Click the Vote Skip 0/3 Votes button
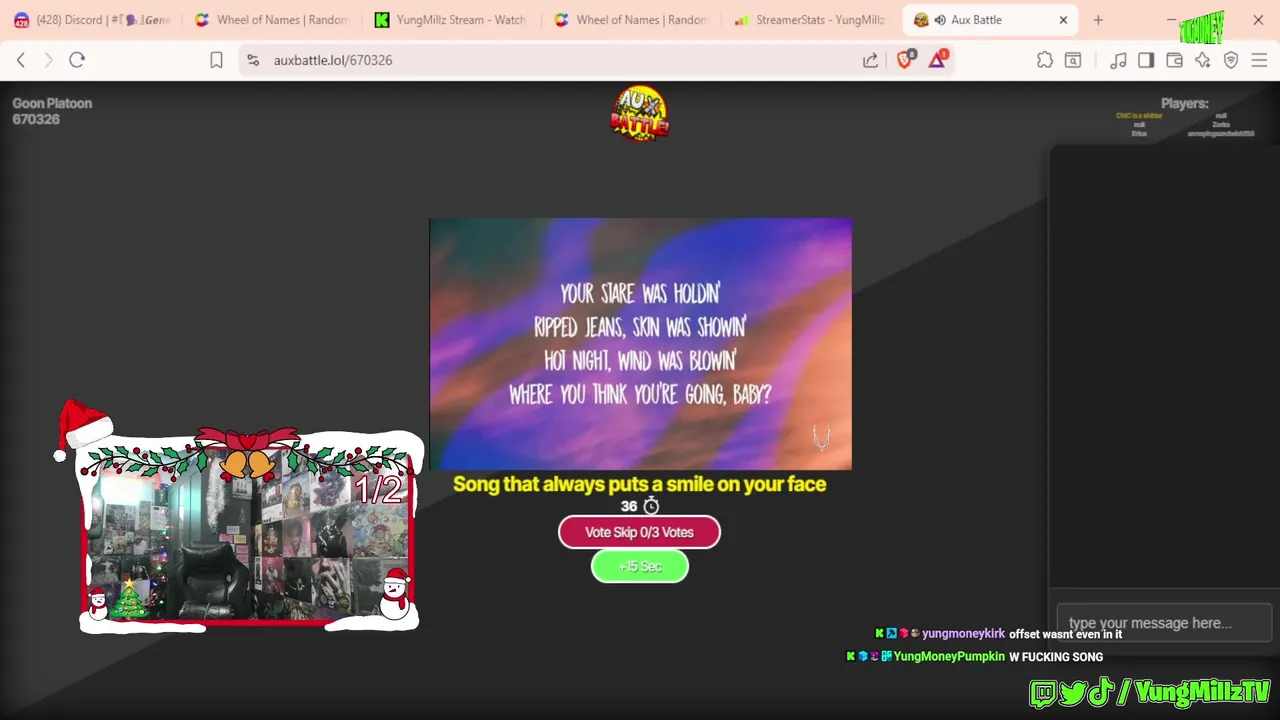 [x=639, y=532]
